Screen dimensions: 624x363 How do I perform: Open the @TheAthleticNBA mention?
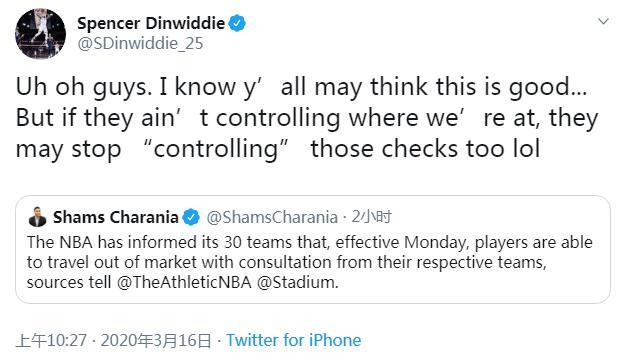[x=184, y=282]
